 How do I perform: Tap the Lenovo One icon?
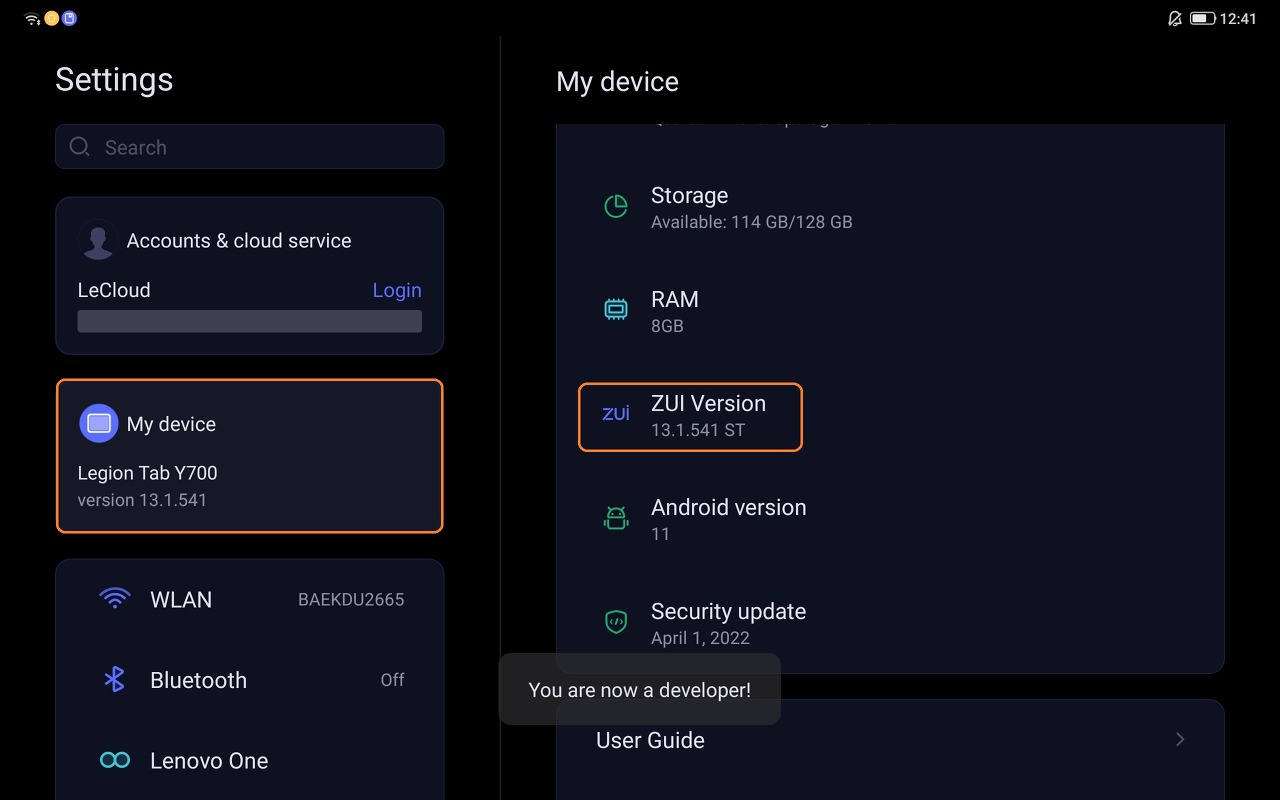click(x=115, y=760)
